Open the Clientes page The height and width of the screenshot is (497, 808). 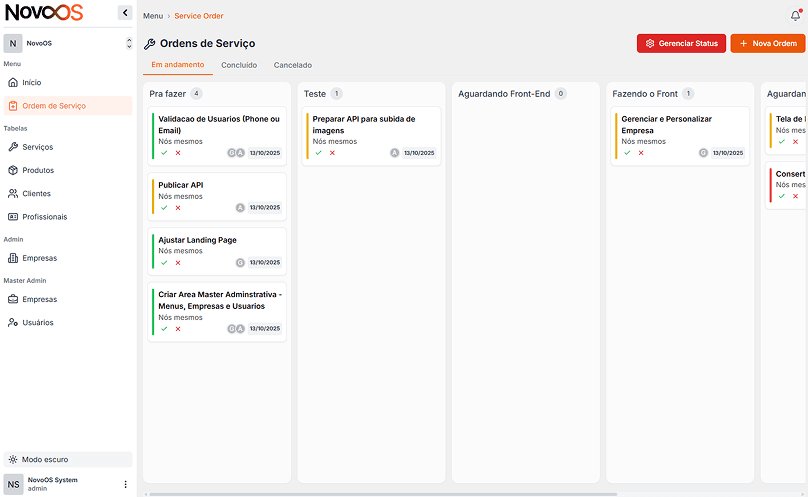coord(36,193)
